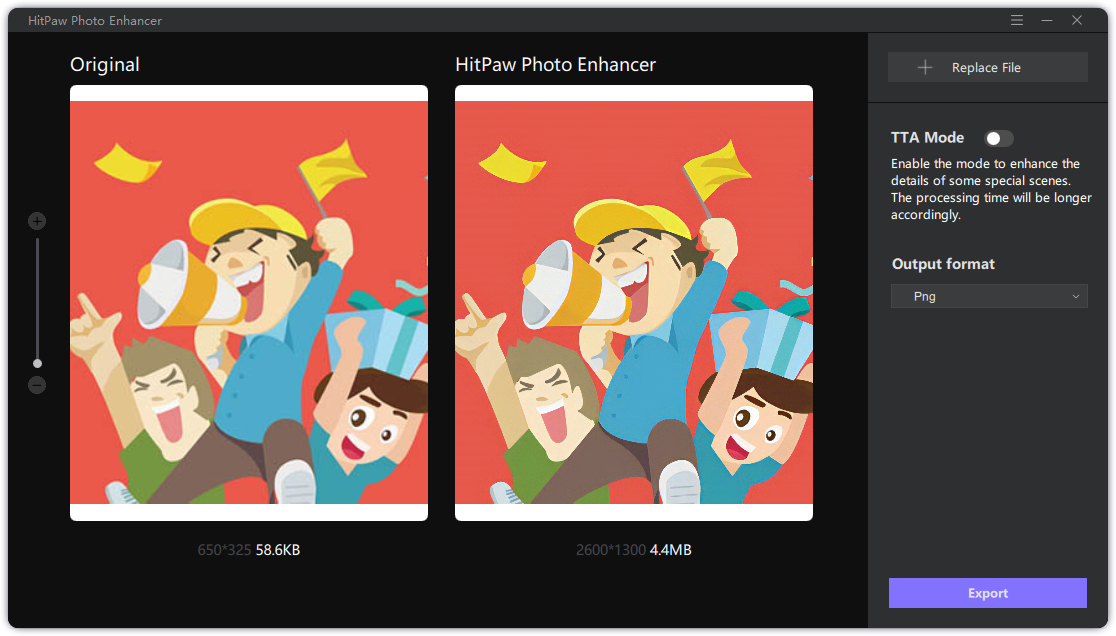Enable the TTA Mode switch

[x=998, y=139]
